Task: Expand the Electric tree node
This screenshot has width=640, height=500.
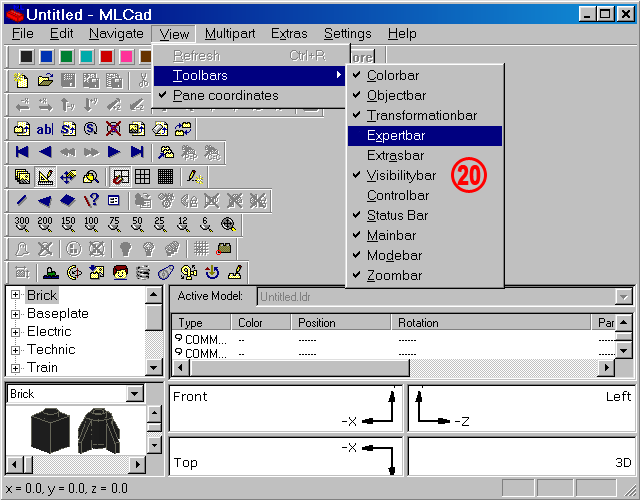Action: point(16,332)
